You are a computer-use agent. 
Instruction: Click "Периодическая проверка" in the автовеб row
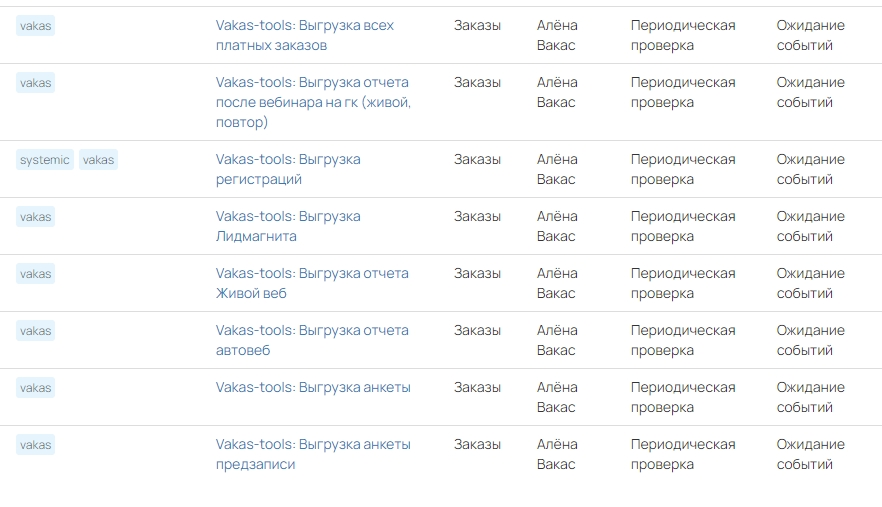(682, 340)
